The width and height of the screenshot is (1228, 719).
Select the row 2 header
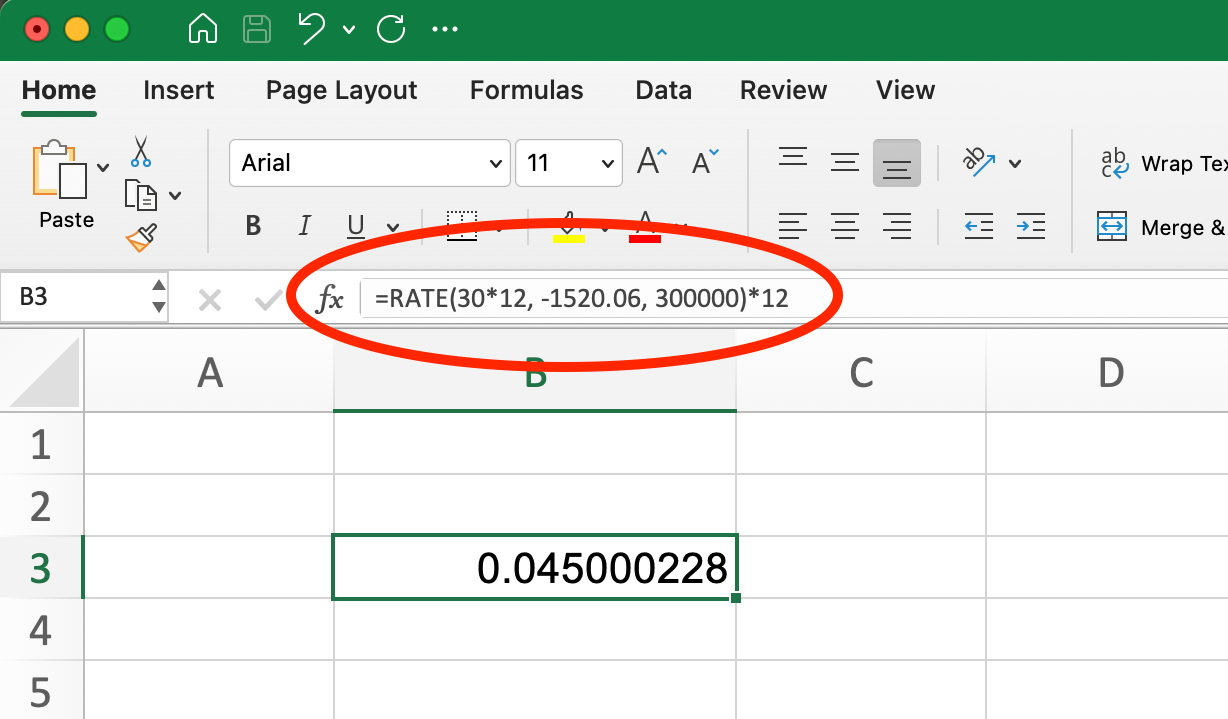[x=41, y=506]
